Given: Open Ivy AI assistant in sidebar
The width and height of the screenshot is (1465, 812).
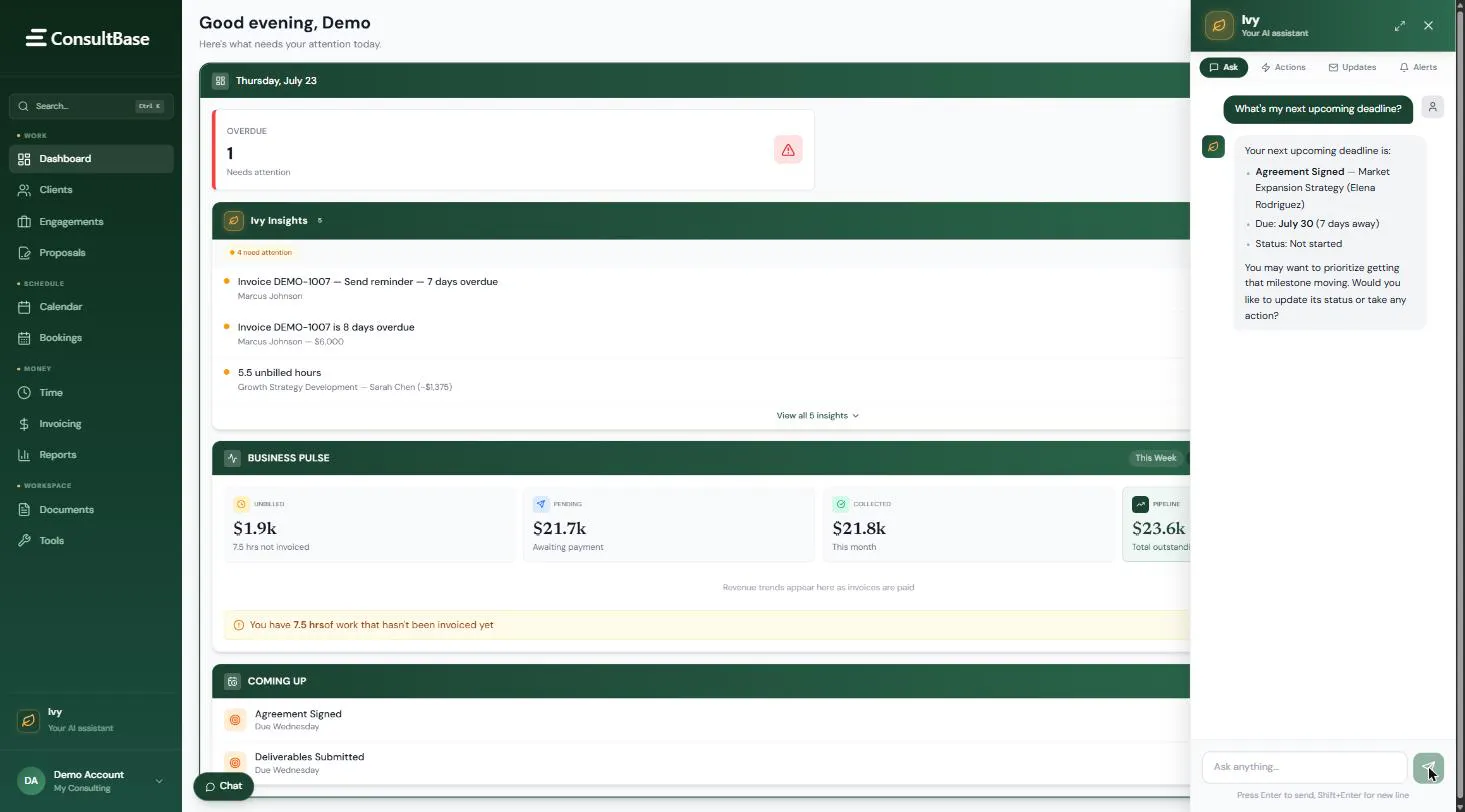Looking at the screenshot, I should pos(91,720).
